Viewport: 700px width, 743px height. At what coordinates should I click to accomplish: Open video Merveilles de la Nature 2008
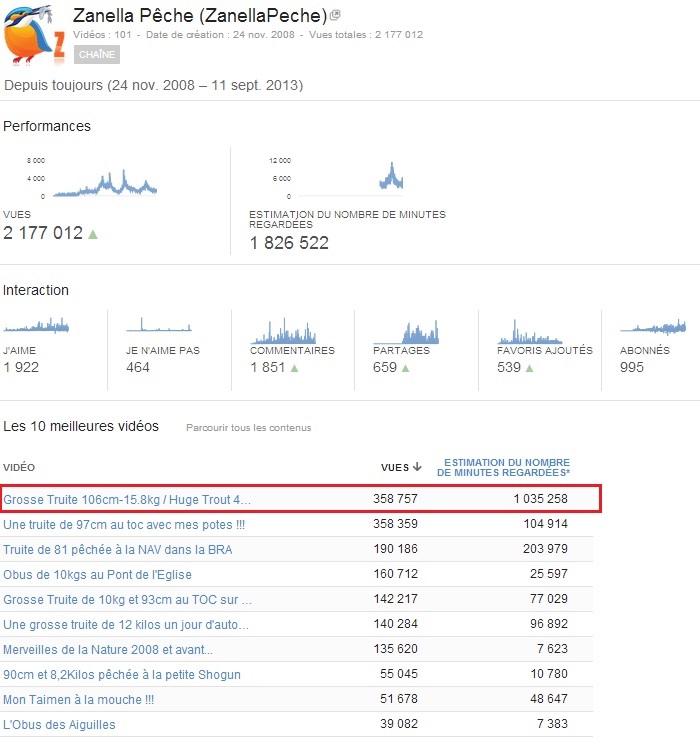pyautogui.click(x=108, y=650)
